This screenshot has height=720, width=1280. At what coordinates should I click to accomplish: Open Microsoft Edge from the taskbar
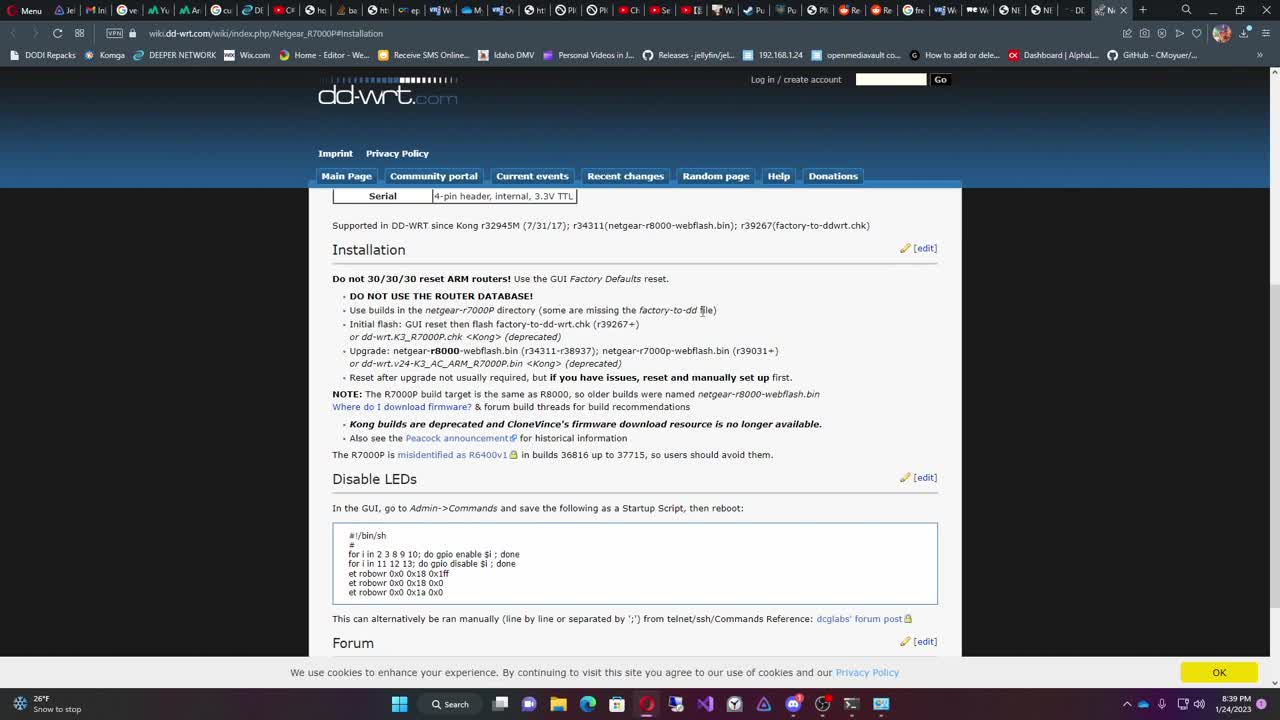588,704
